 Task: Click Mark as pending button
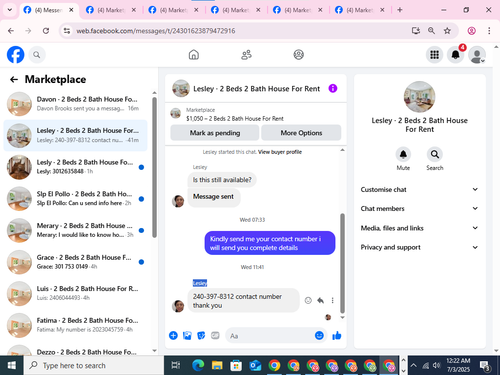215,133
